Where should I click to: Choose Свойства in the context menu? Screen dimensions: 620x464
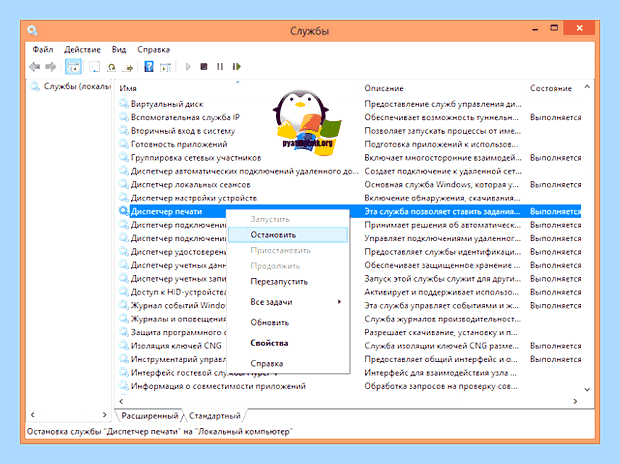[x=288, y=343]
